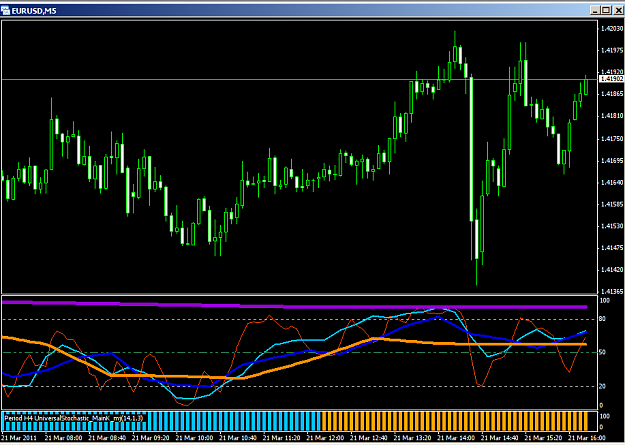Click the 20 level on the stochastic scale

pyautogui.click(x=602, y=386)
